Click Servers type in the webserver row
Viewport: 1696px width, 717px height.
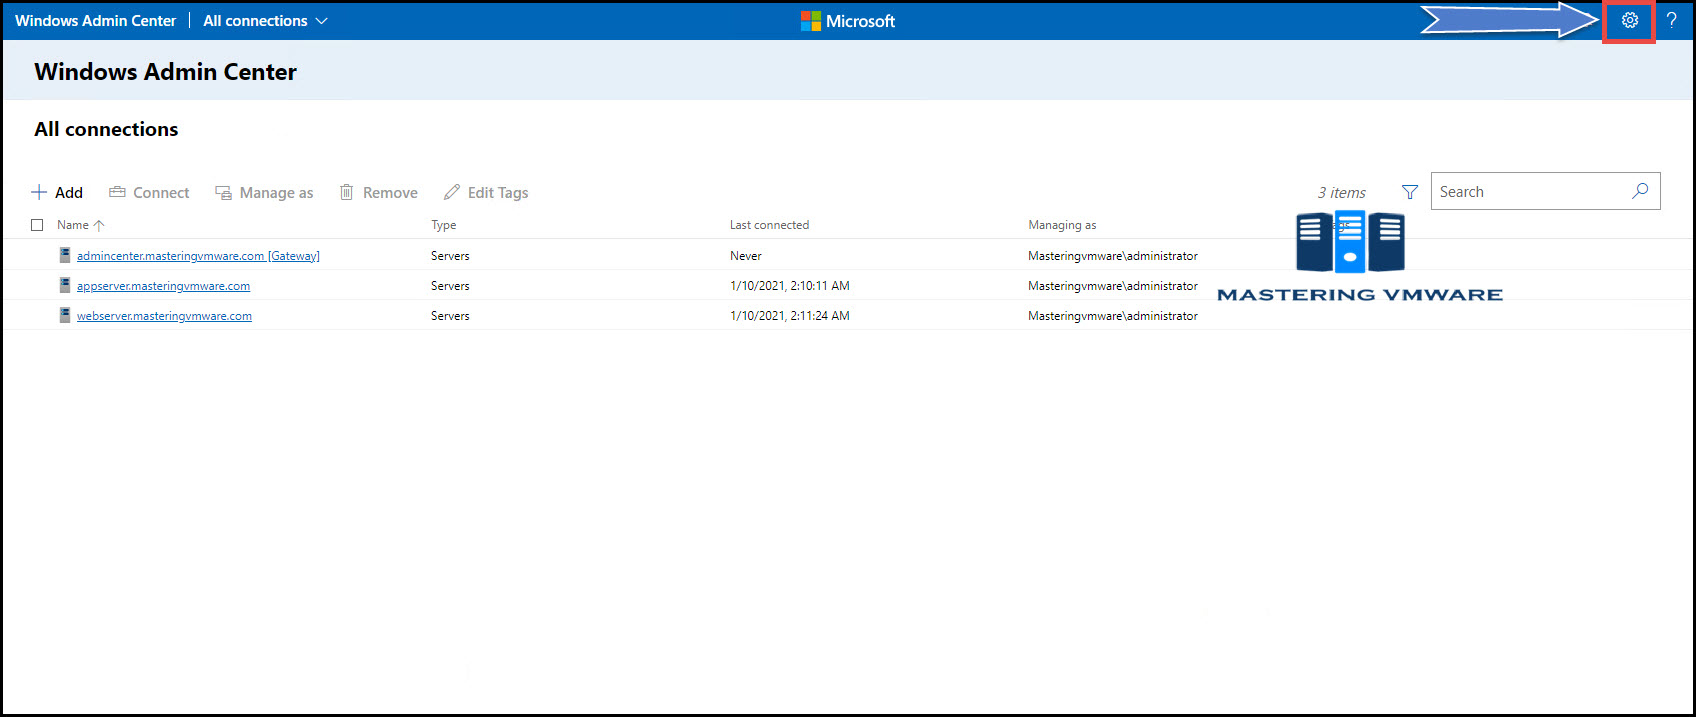(x=450, y=316)
